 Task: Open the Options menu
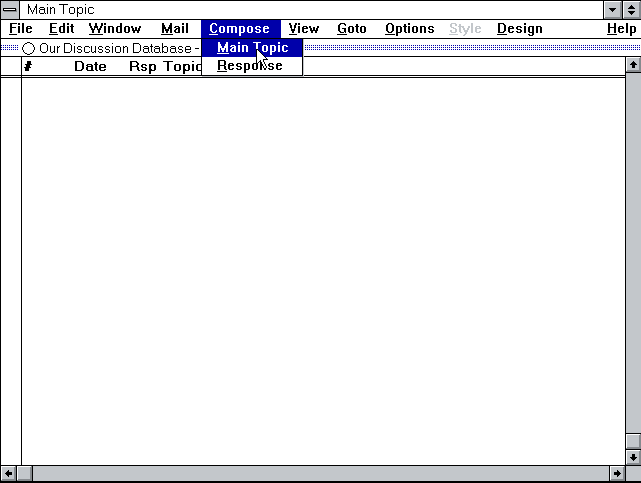coord(409,29)
